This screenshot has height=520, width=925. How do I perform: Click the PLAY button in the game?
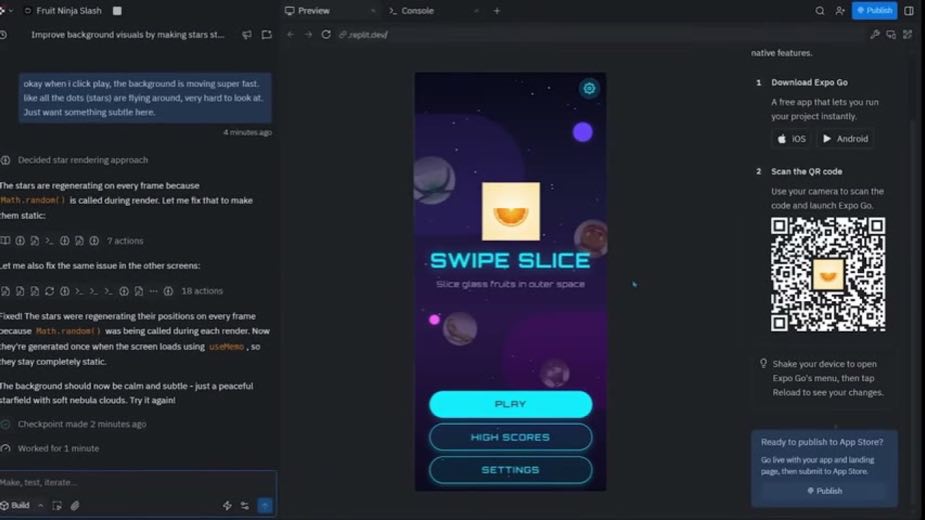(x=510, y=404)
